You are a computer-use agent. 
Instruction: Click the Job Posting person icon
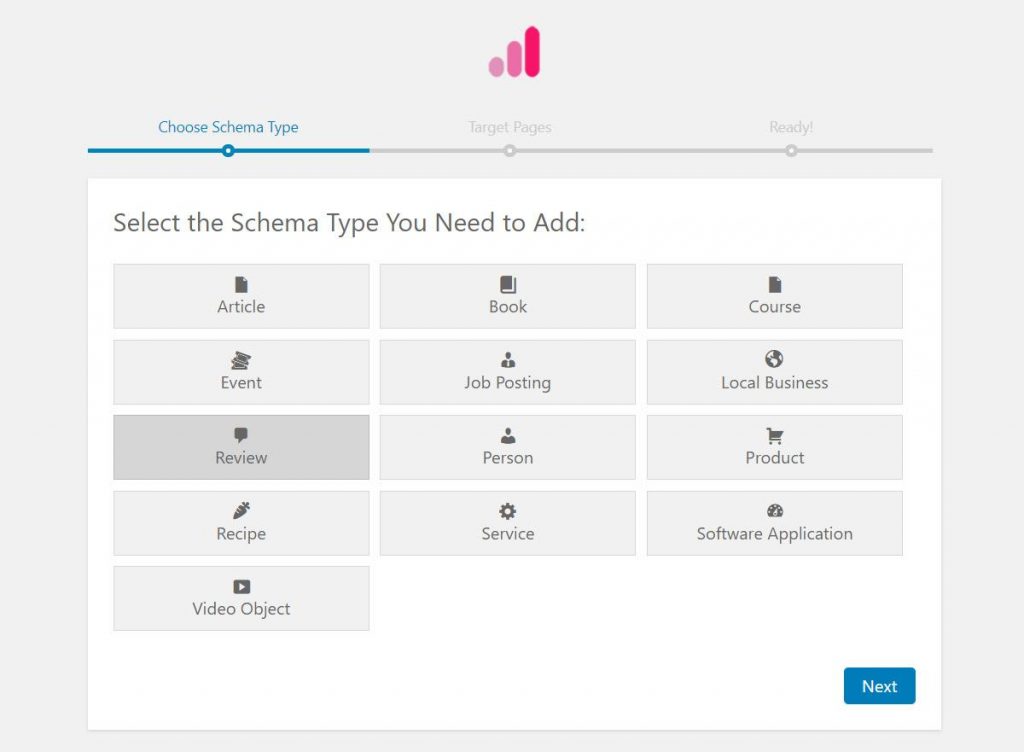pos(507,360)
